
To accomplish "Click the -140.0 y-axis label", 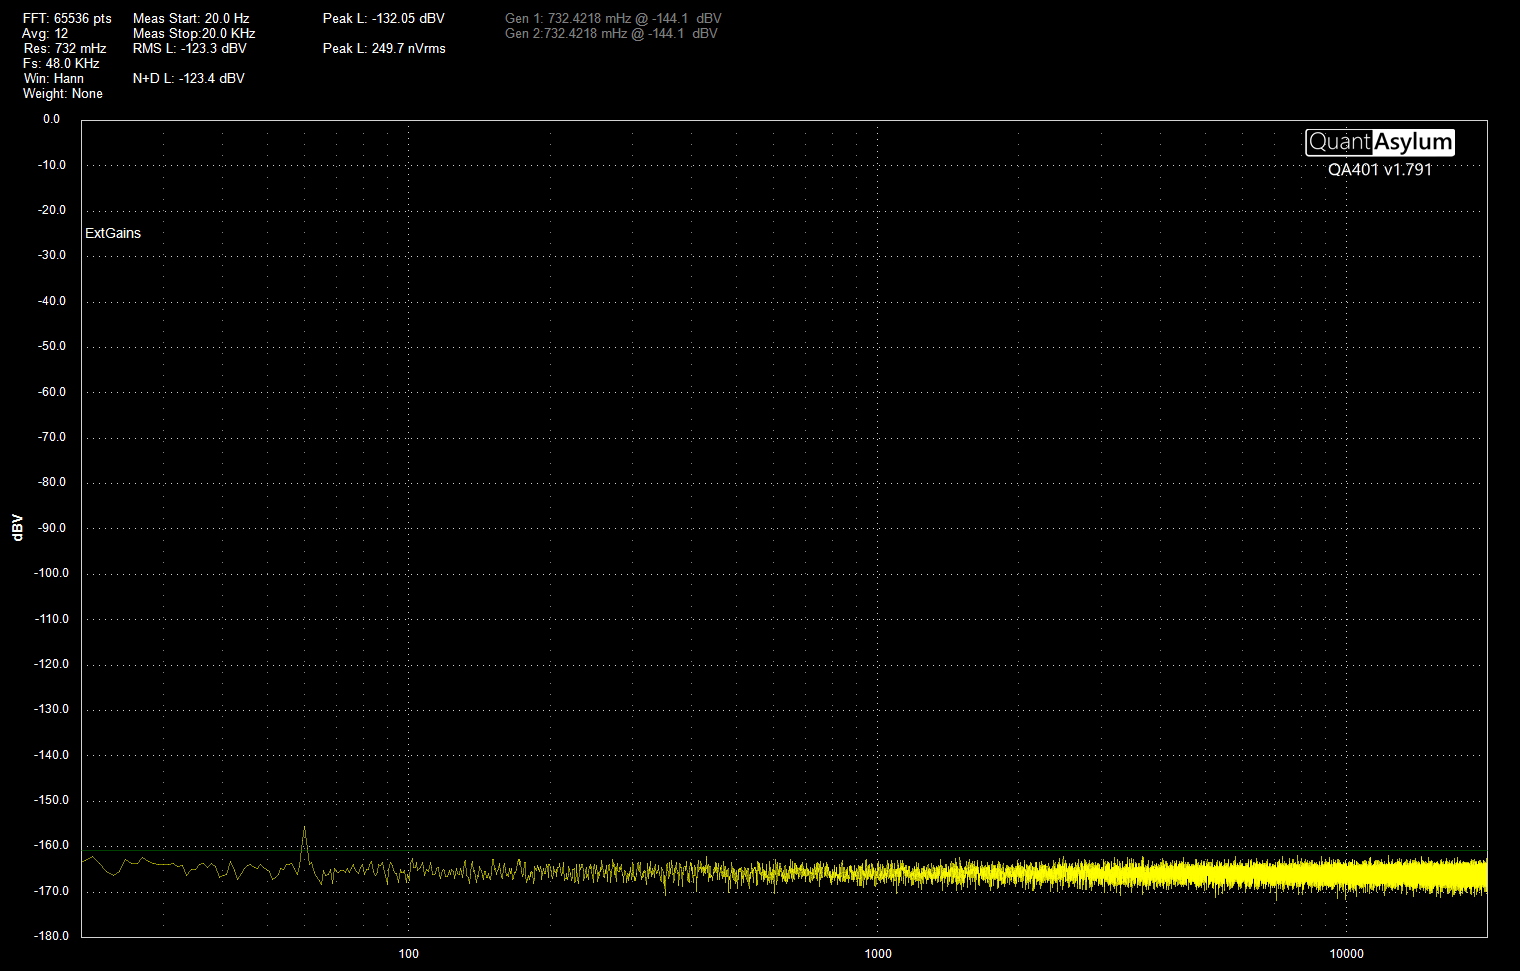I will (51, 755).
